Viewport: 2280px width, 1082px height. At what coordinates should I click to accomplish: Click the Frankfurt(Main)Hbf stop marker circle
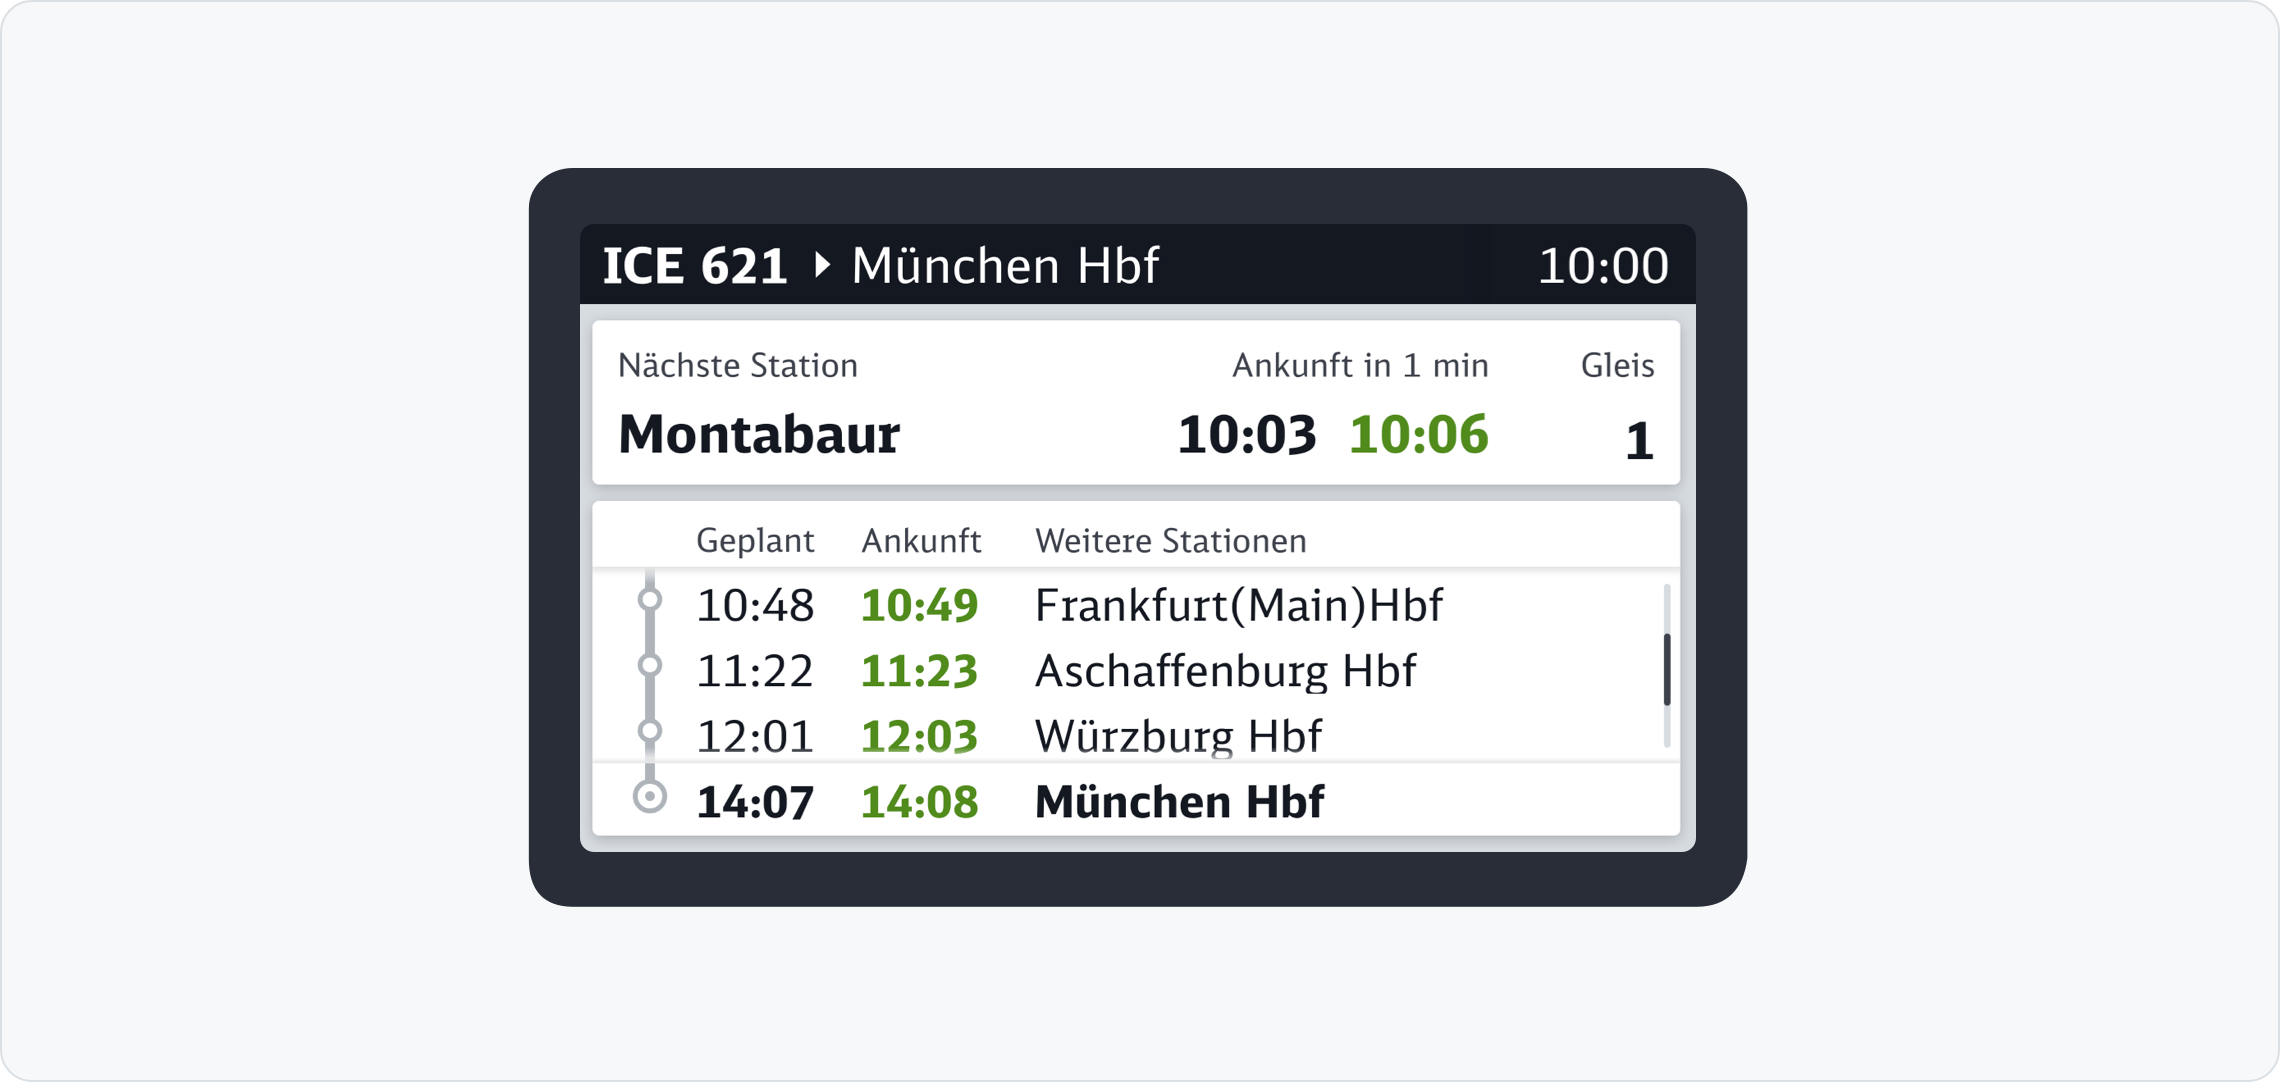coord(650,599)
